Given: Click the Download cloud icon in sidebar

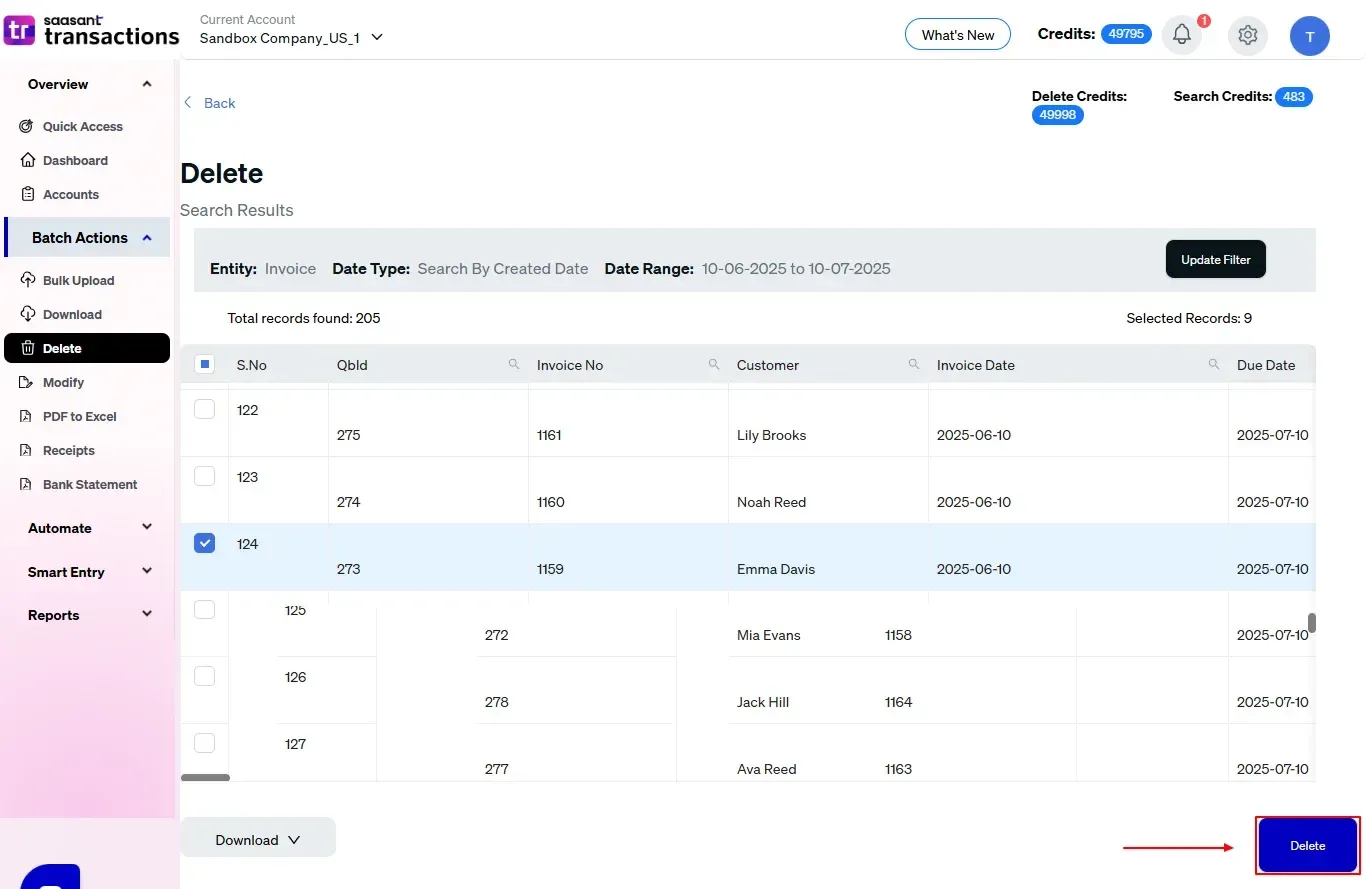Looking at the screenshot, I should tap(27, 314).
